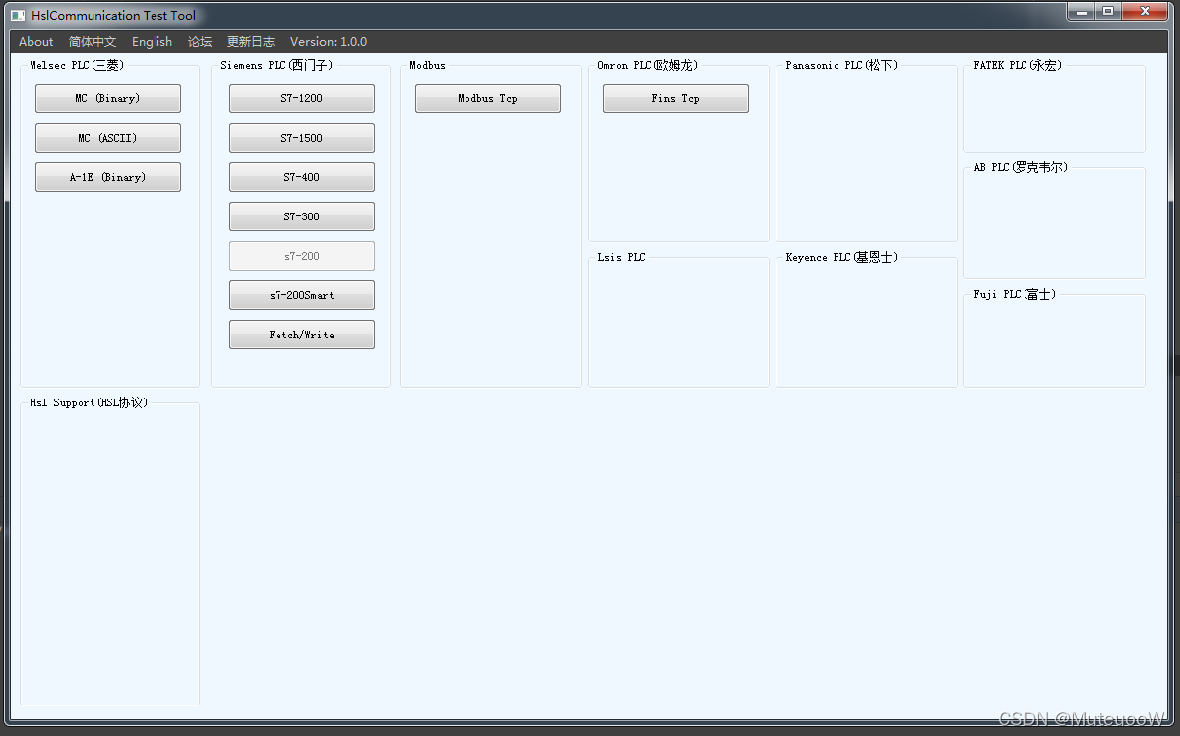Click the disabled s7-200 button
This screenshot has width=1180, height=736.
(x=302, y=256)
